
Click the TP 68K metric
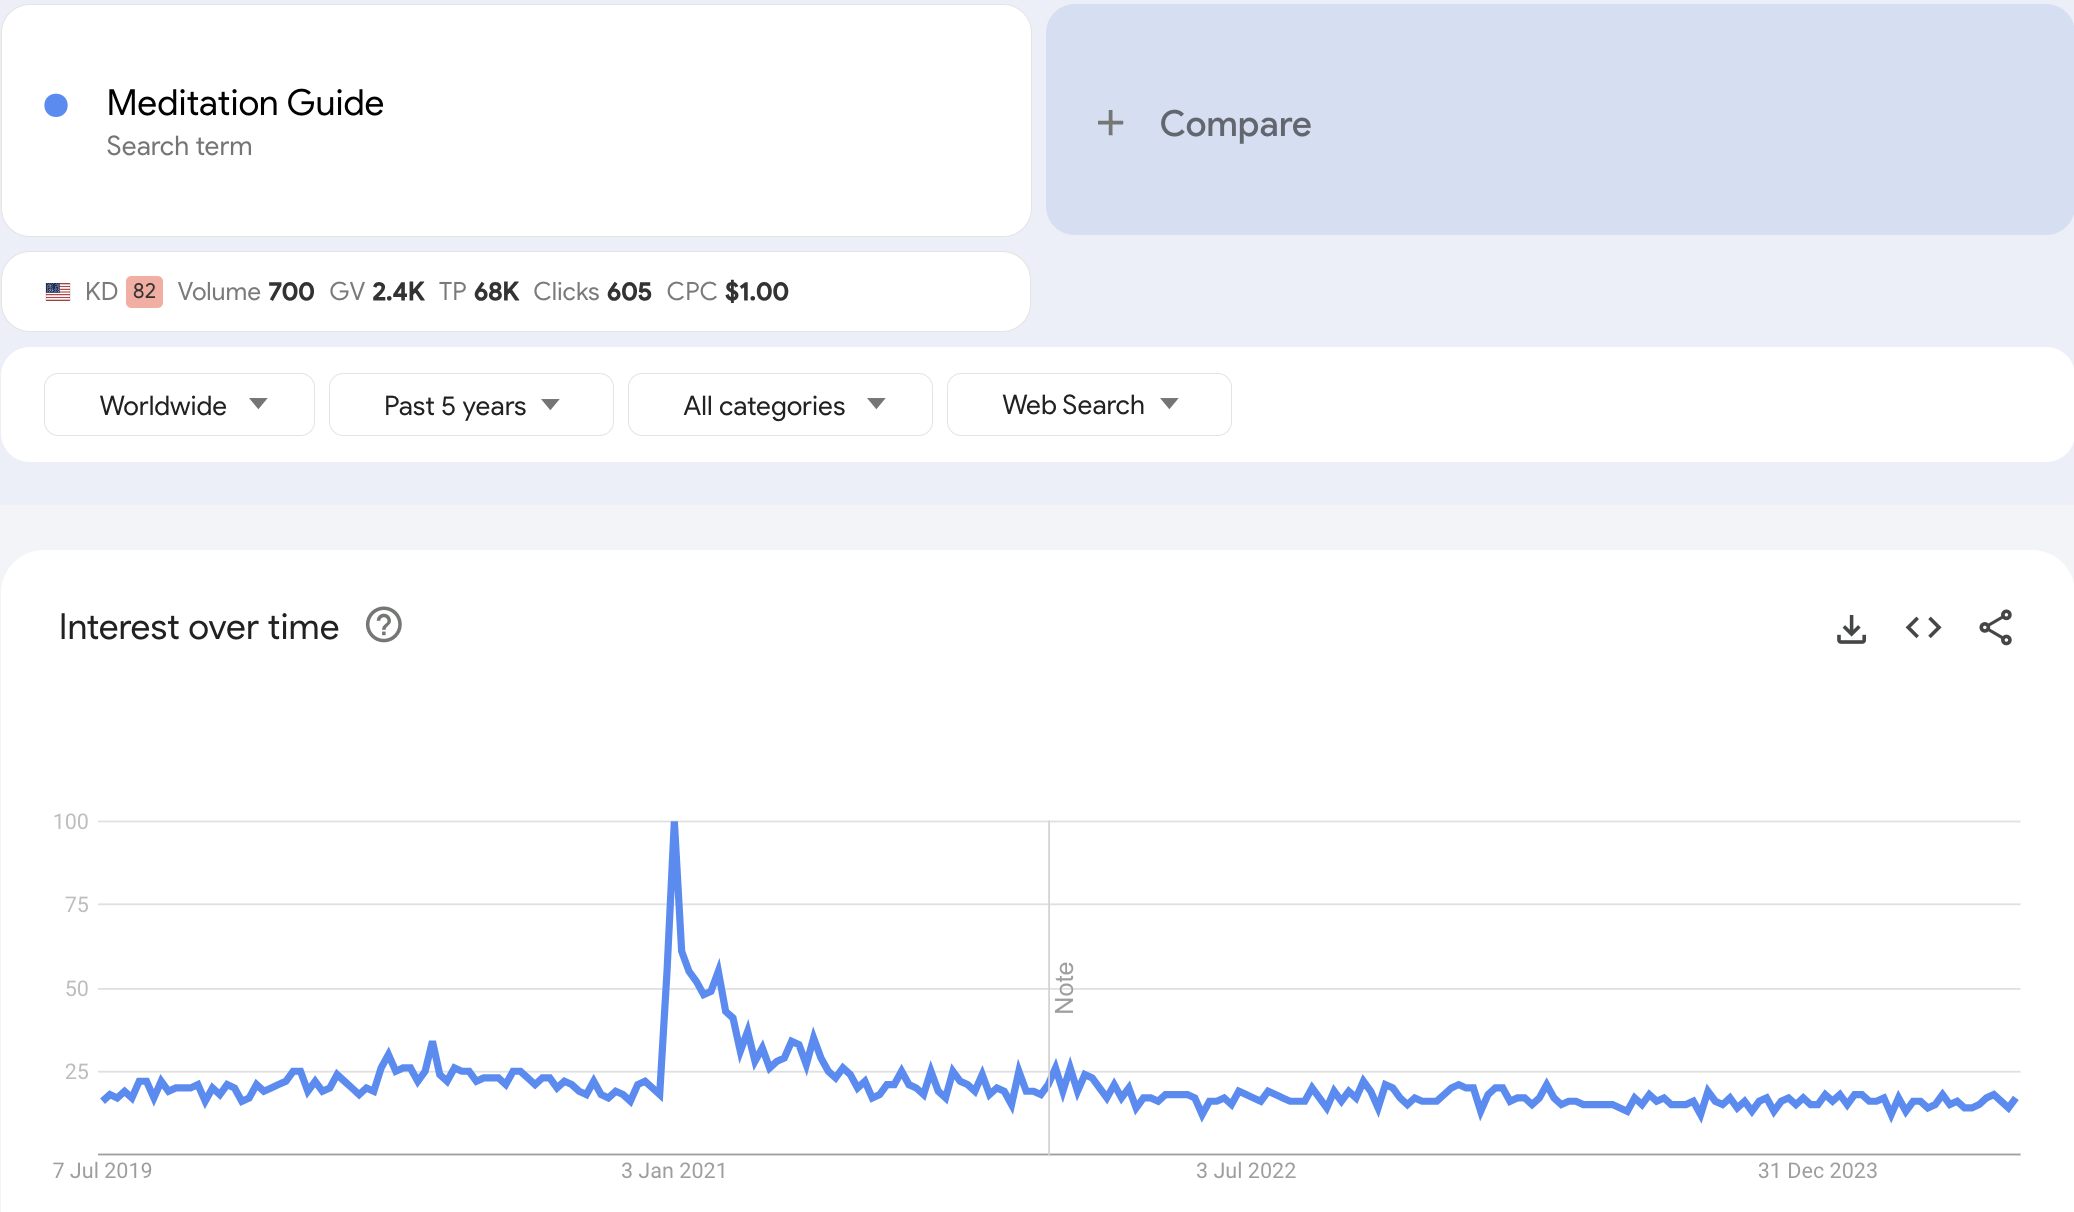tap(479, 292)
